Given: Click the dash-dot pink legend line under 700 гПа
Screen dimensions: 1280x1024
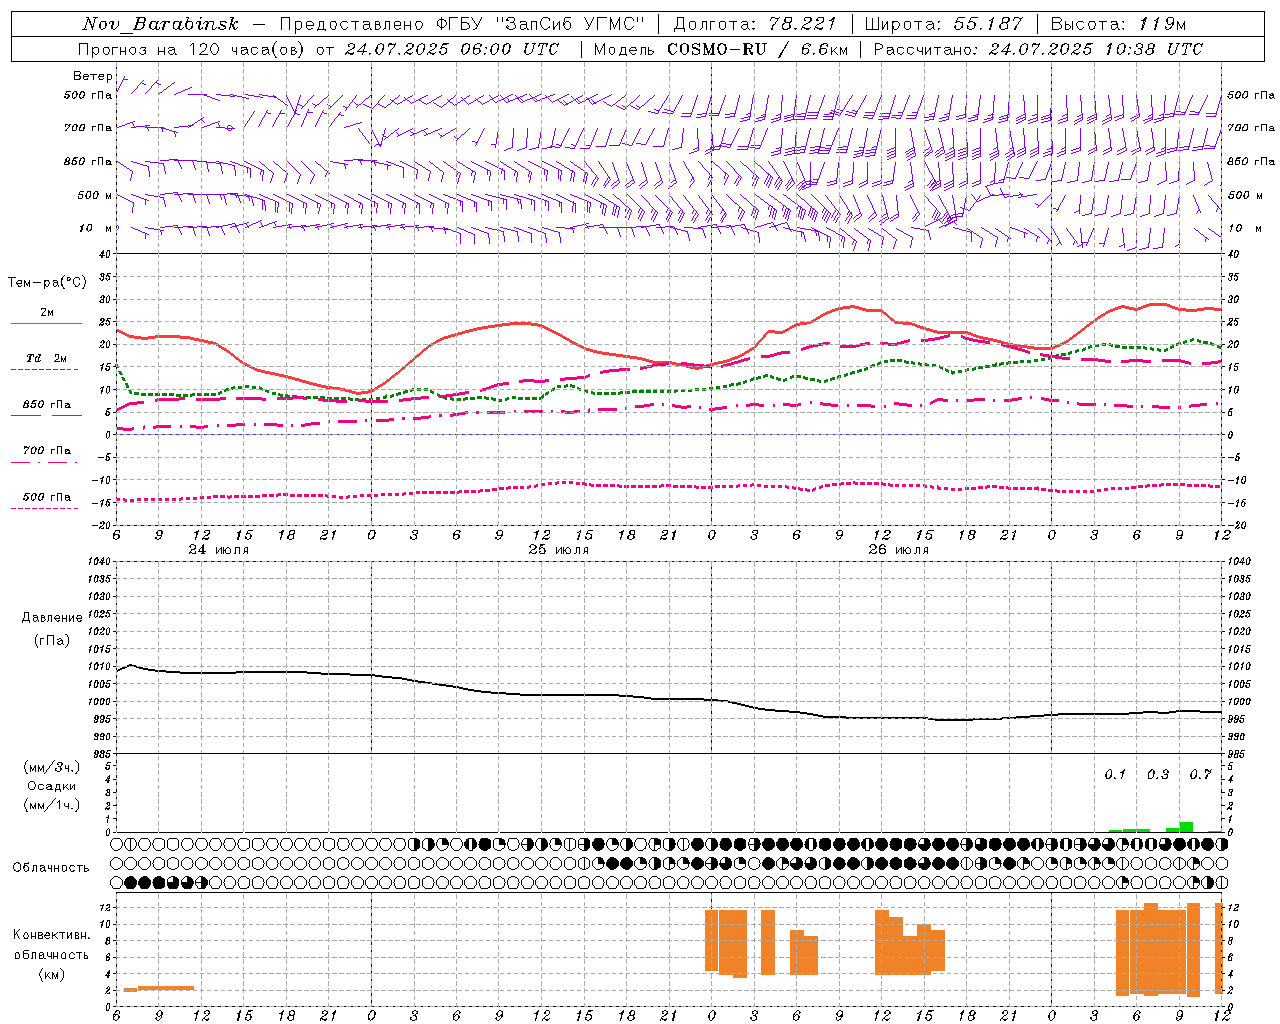Looking at the screenshot, I should (45, 462).
